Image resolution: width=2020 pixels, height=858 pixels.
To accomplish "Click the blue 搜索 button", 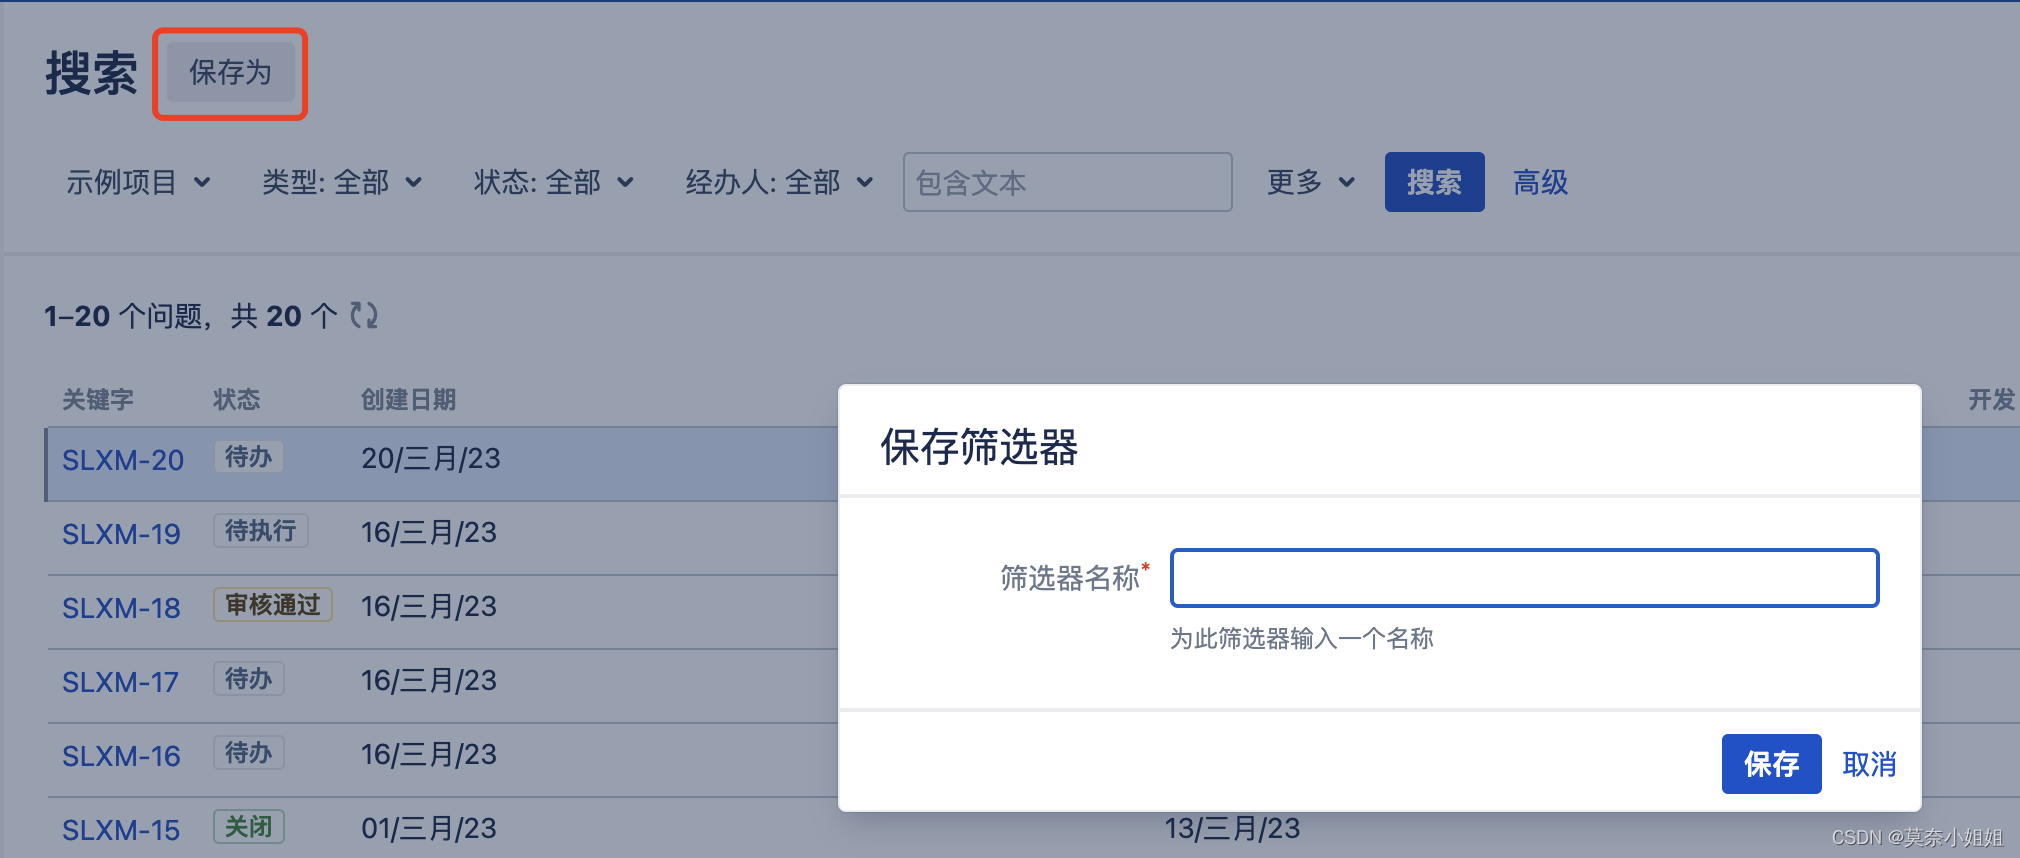I will coord(1434,182).
